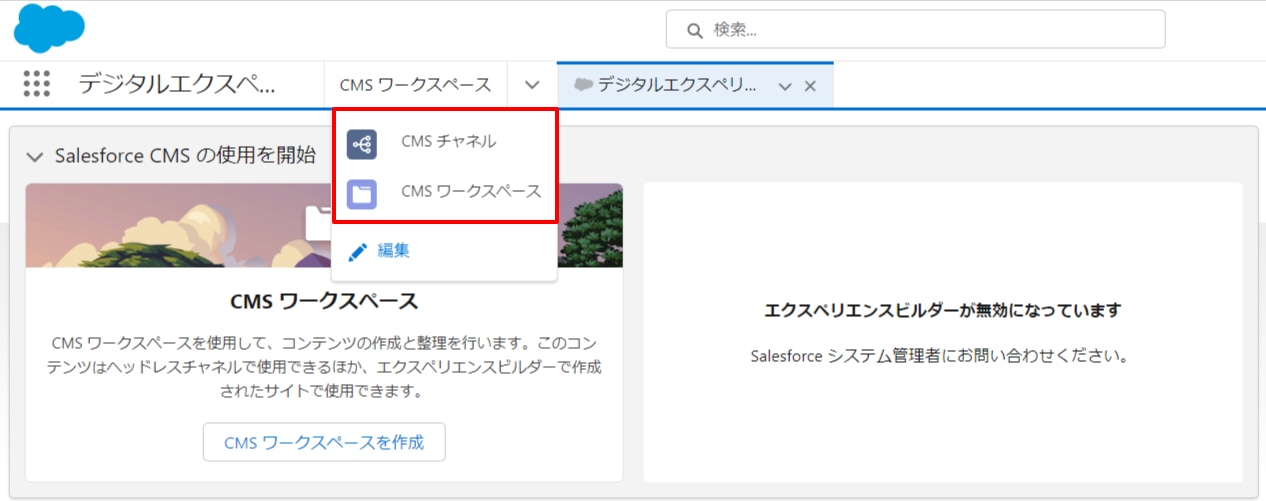Open the App Launcher grid icon
1266x501 pixels.
[x=36, y=84]
